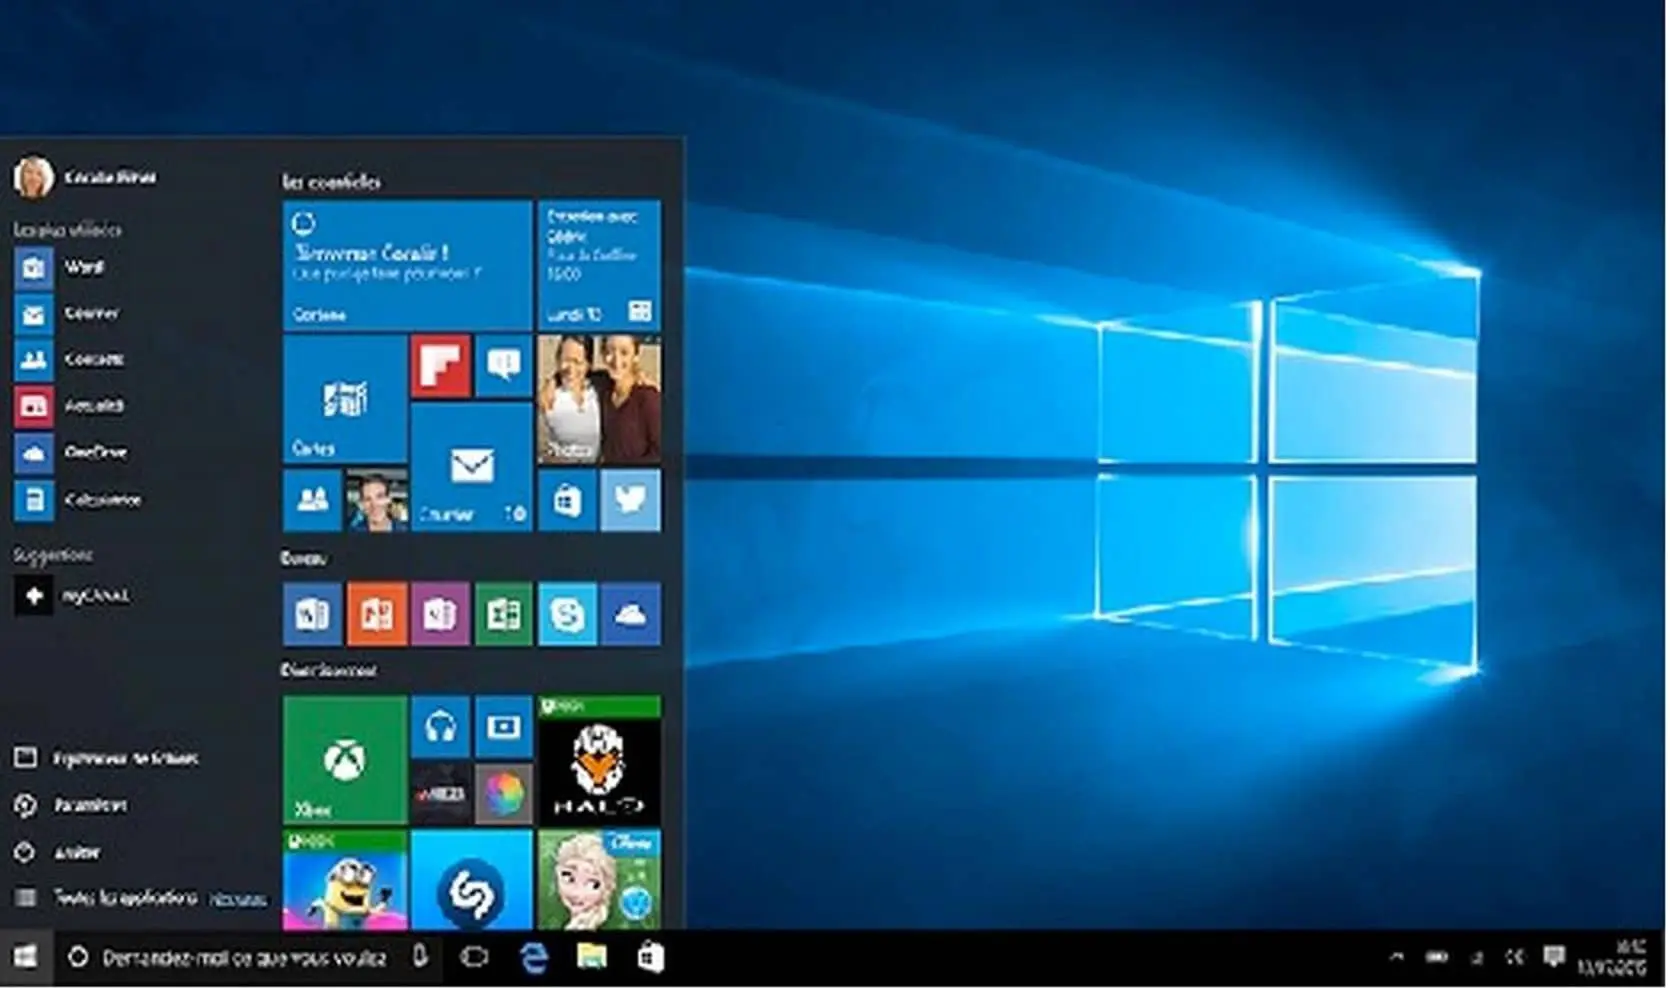
Task: Open the small Contacts people tile
Action: click(312, 499)
